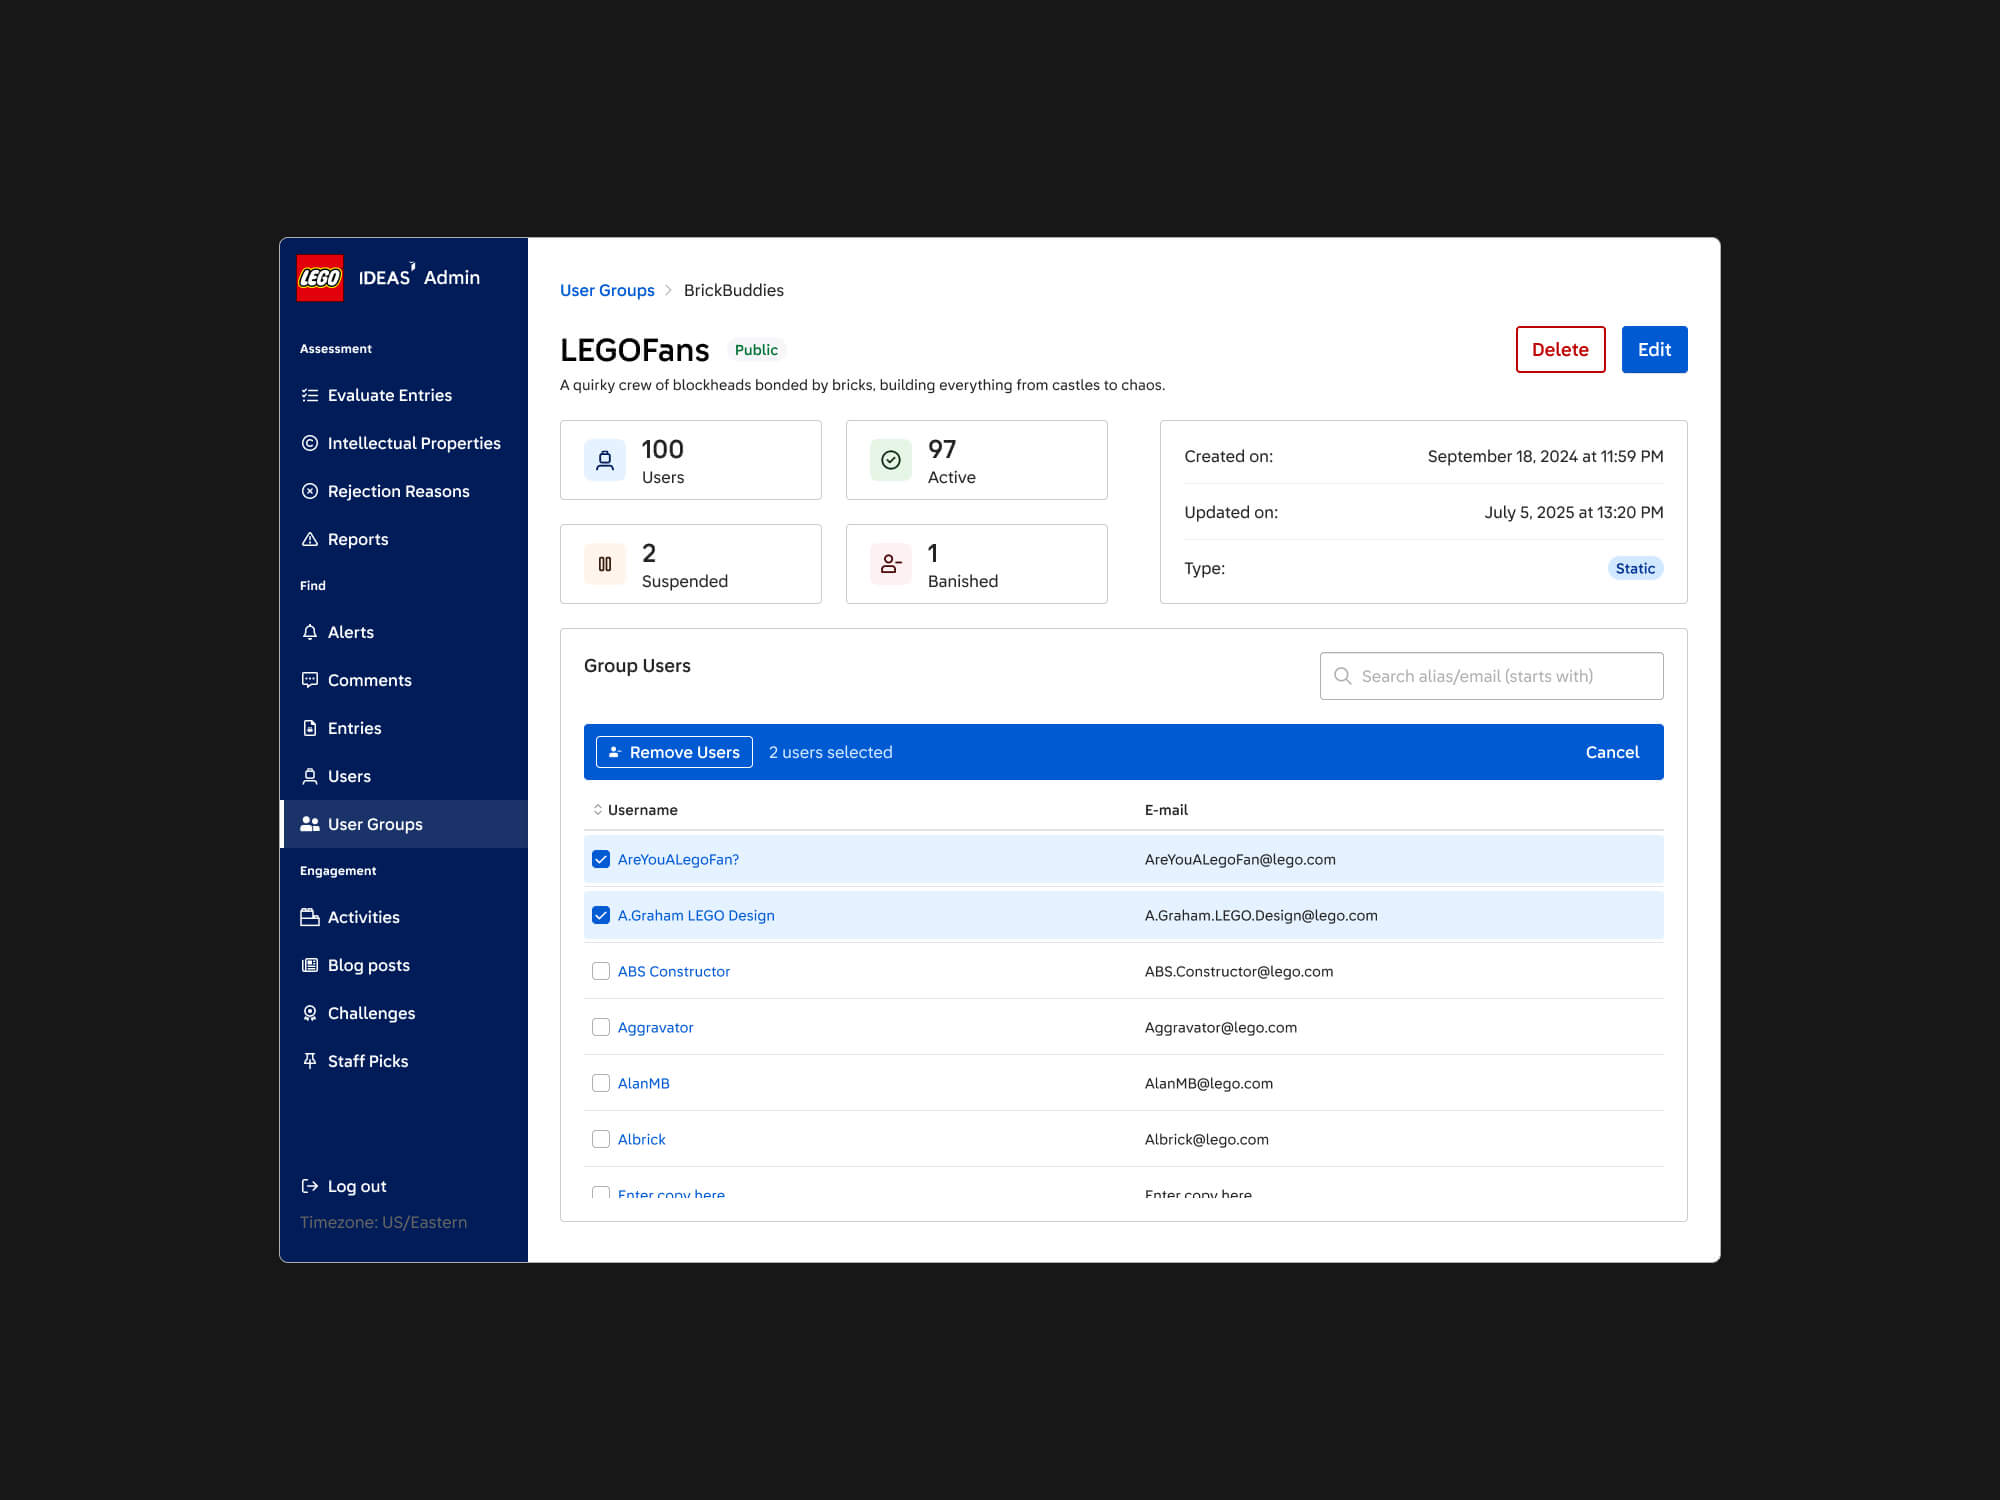Click the Comments speech bubble icon
The height and width of the screenshot is (1500, 2000).
pos(310,680)
